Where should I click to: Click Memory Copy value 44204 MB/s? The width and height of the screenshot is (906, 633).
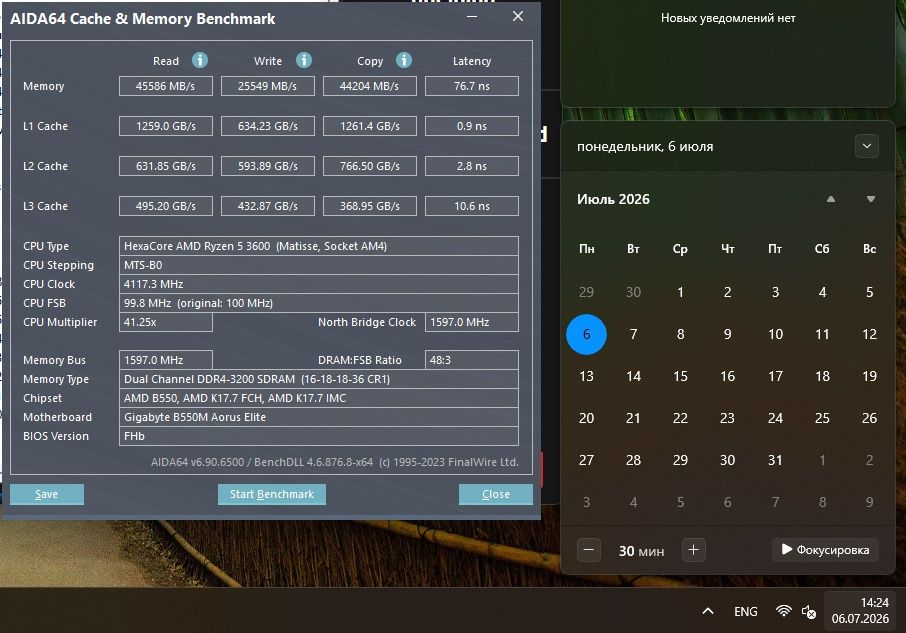(x=369, y=86)
